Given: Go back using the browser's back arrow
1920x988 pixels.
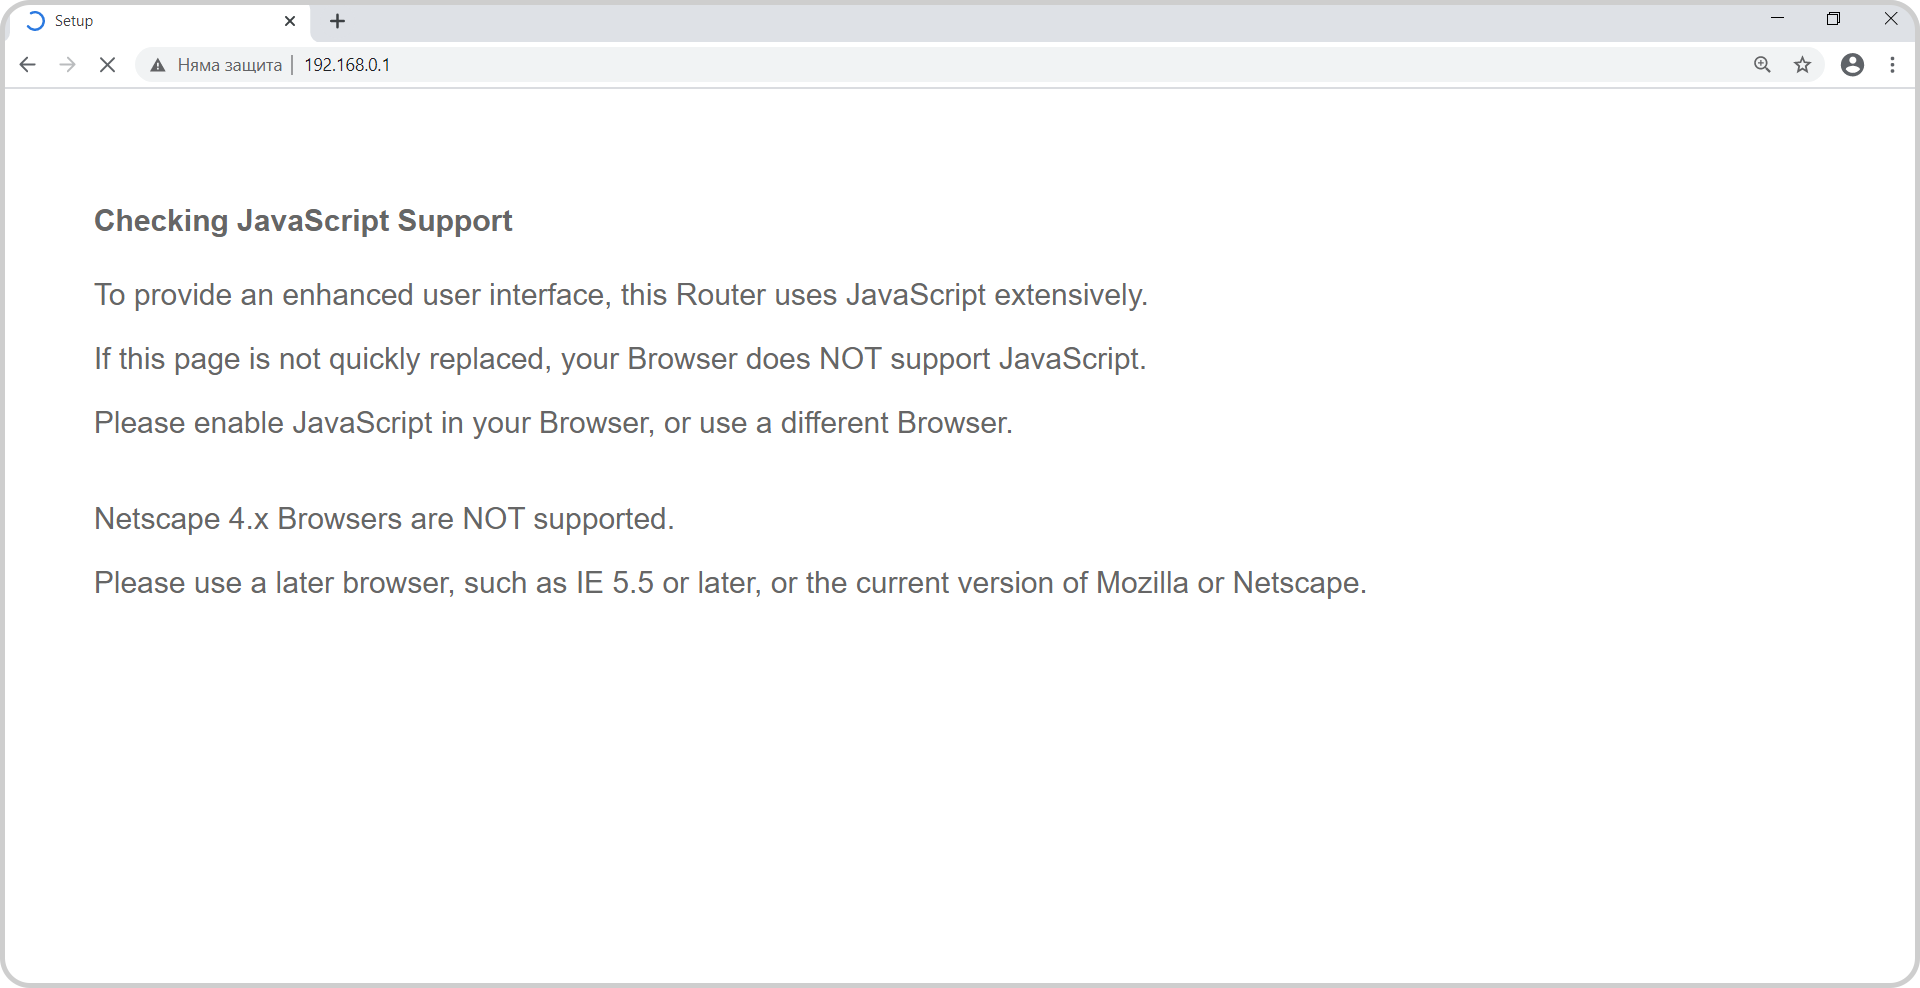Looking at the screenshot, I should point(28,65).
